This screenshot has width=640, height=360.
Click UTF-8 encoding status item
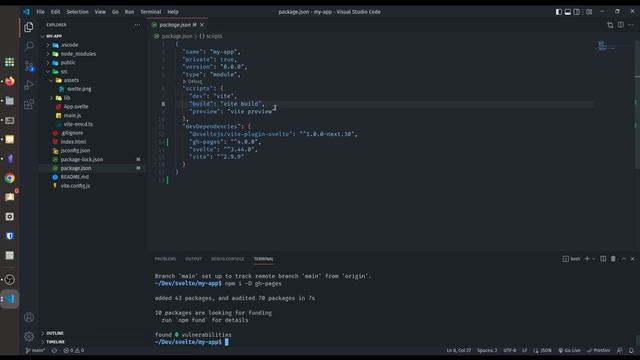(509, 350)
